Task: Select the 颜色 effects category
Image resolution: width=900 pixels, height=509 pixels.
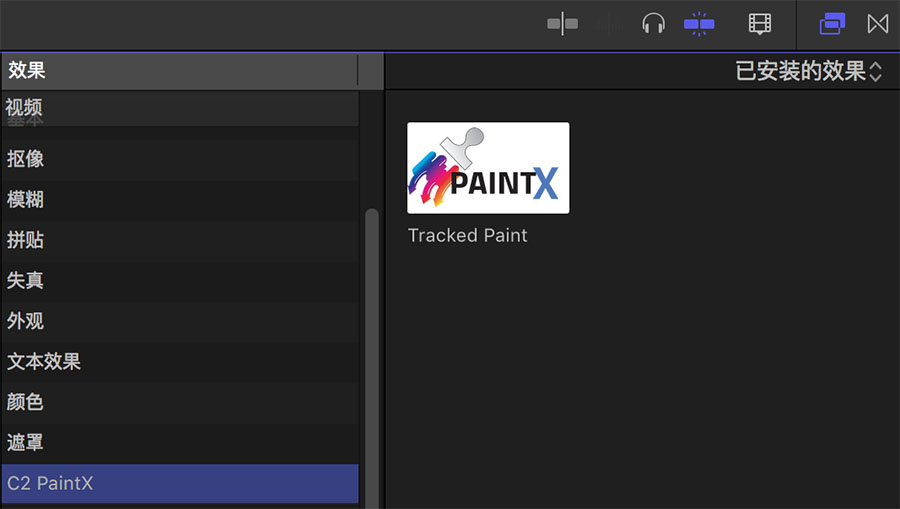Action: (x=180, y=402)
